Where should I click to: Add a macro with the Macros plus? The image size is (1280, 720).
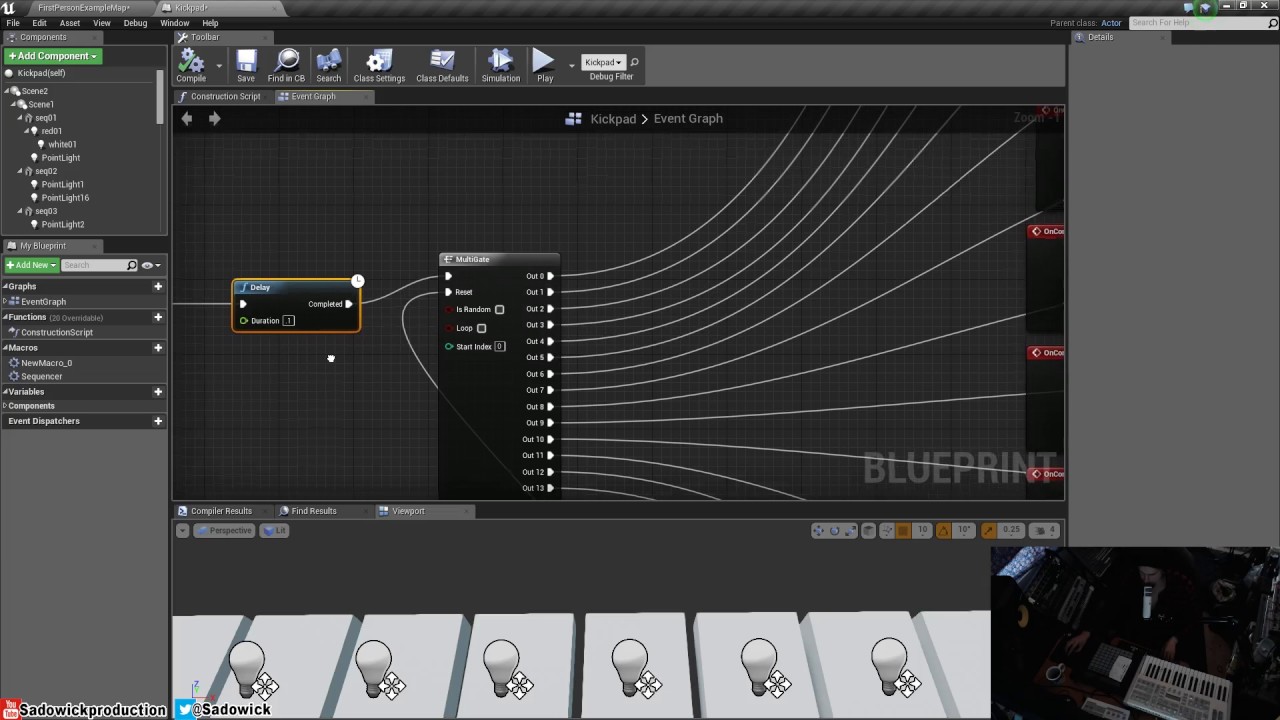click(157, 348)
